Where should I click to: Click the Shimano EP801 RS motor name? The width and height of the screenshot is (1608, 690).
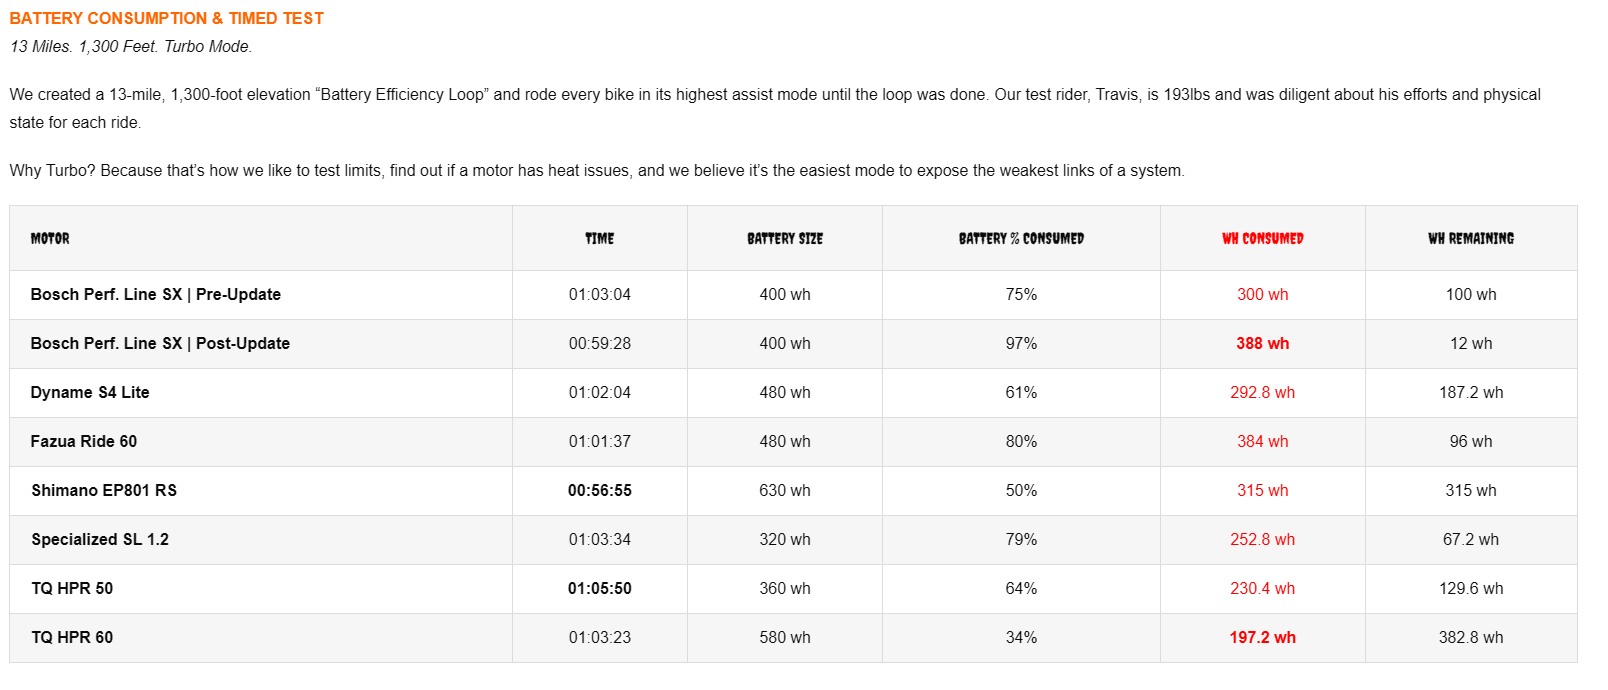pyautogui.click(x=104, y=490)
